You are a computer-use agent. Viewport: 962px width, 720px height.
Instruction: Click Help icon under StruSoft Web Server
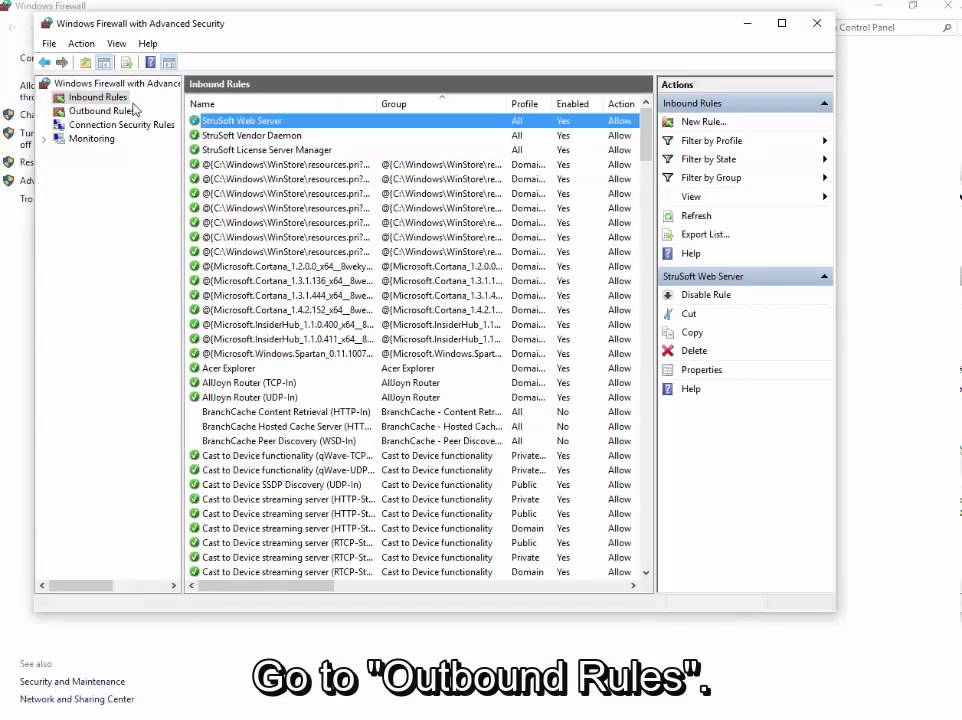668,389
